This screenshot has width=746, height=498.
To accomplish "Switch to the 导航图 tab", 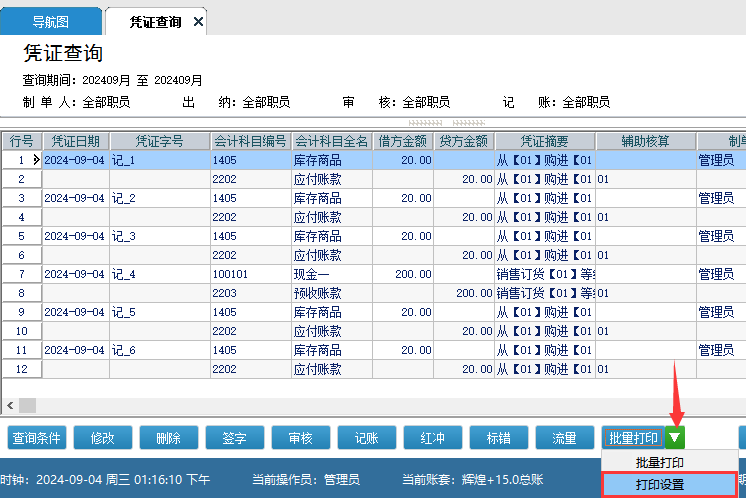I will [x=51, y=21].
